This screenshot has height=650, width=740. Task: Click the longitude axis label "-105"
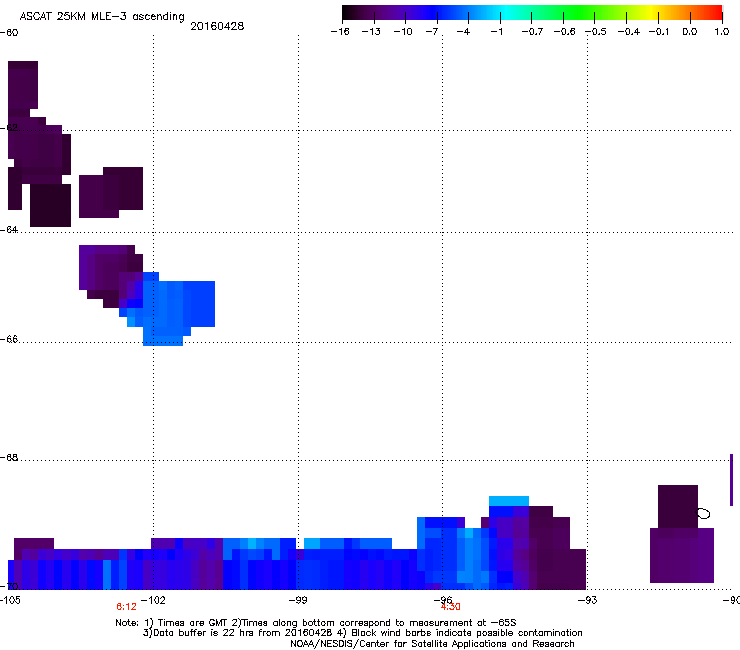[x=10, y=600]
